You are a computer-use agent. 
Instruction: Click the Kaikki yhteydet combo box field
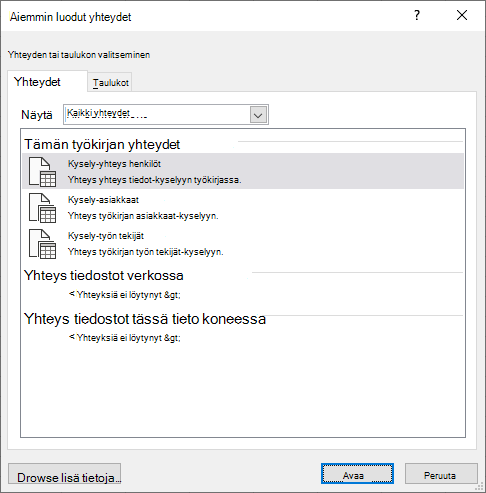click(166, 115)
